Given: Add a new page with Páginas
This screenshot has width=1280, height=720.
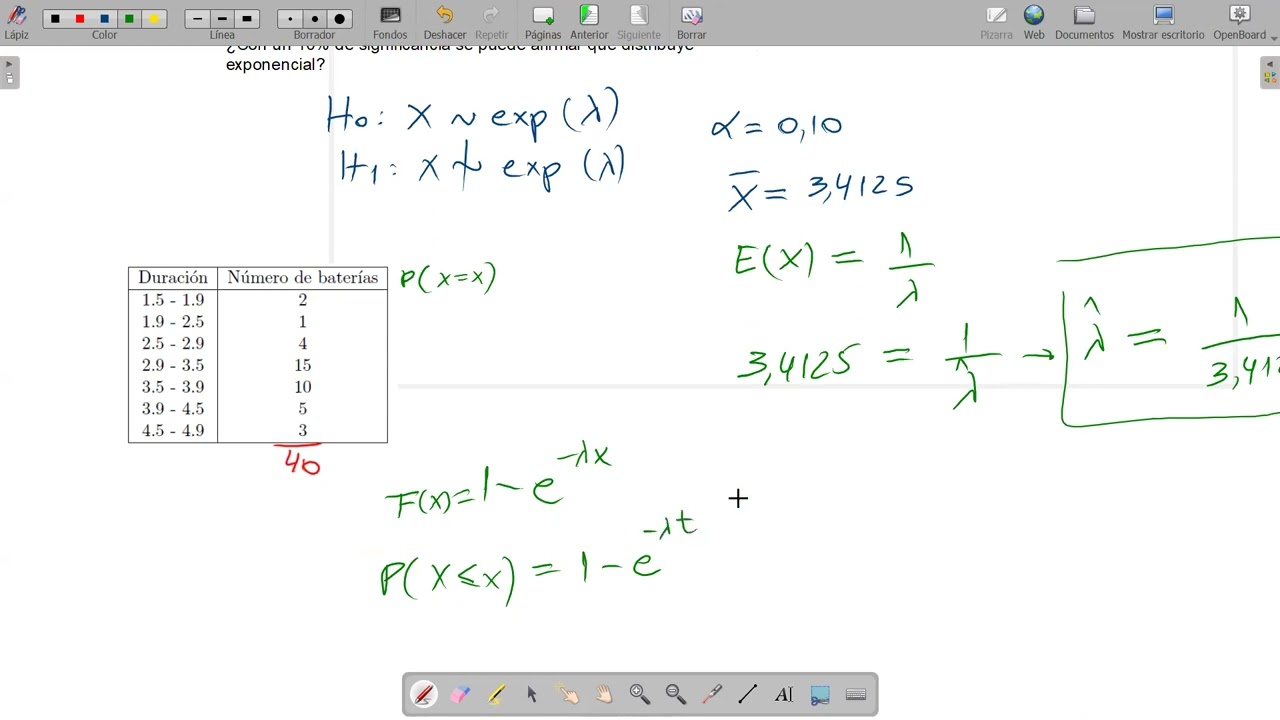Looking at the screenshot, I should pos(543,22).
